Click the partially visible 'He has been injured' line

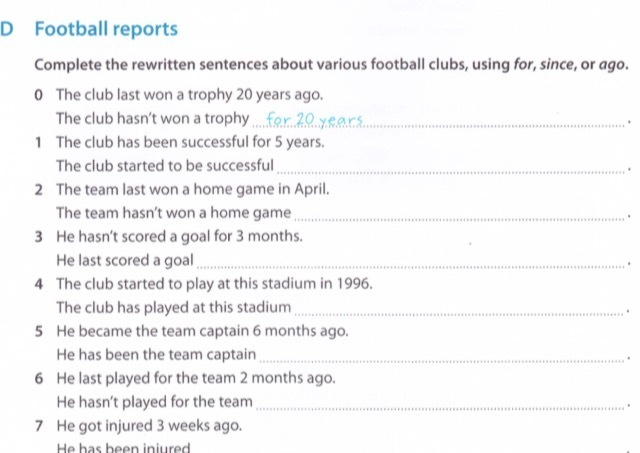pos(123,447)
